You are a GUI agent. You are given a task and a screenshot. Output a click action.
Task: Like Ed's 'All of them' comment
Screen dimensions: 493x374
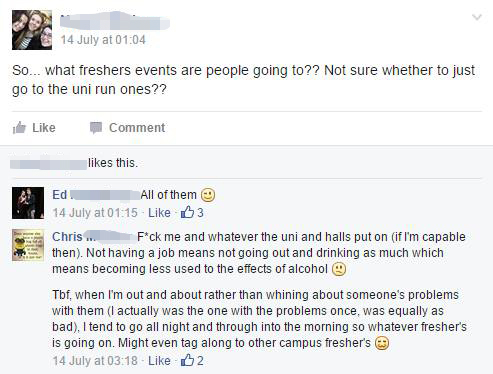click(159, 213)
